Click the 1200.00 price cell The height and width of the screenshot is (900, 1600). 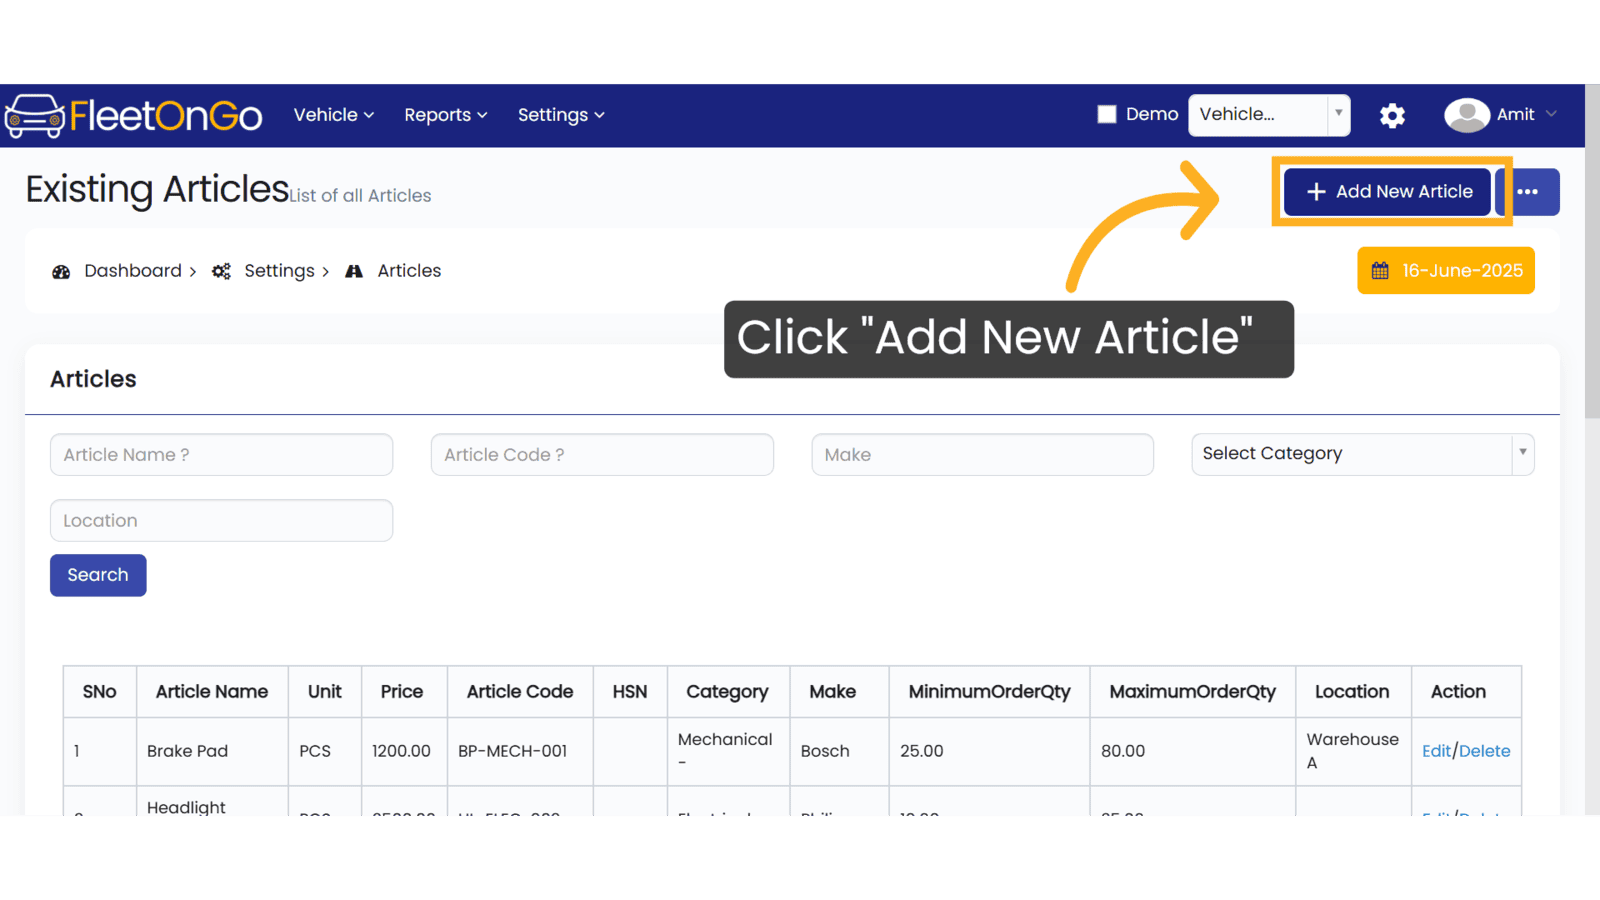pyautogui.click(x=402, y=751)
